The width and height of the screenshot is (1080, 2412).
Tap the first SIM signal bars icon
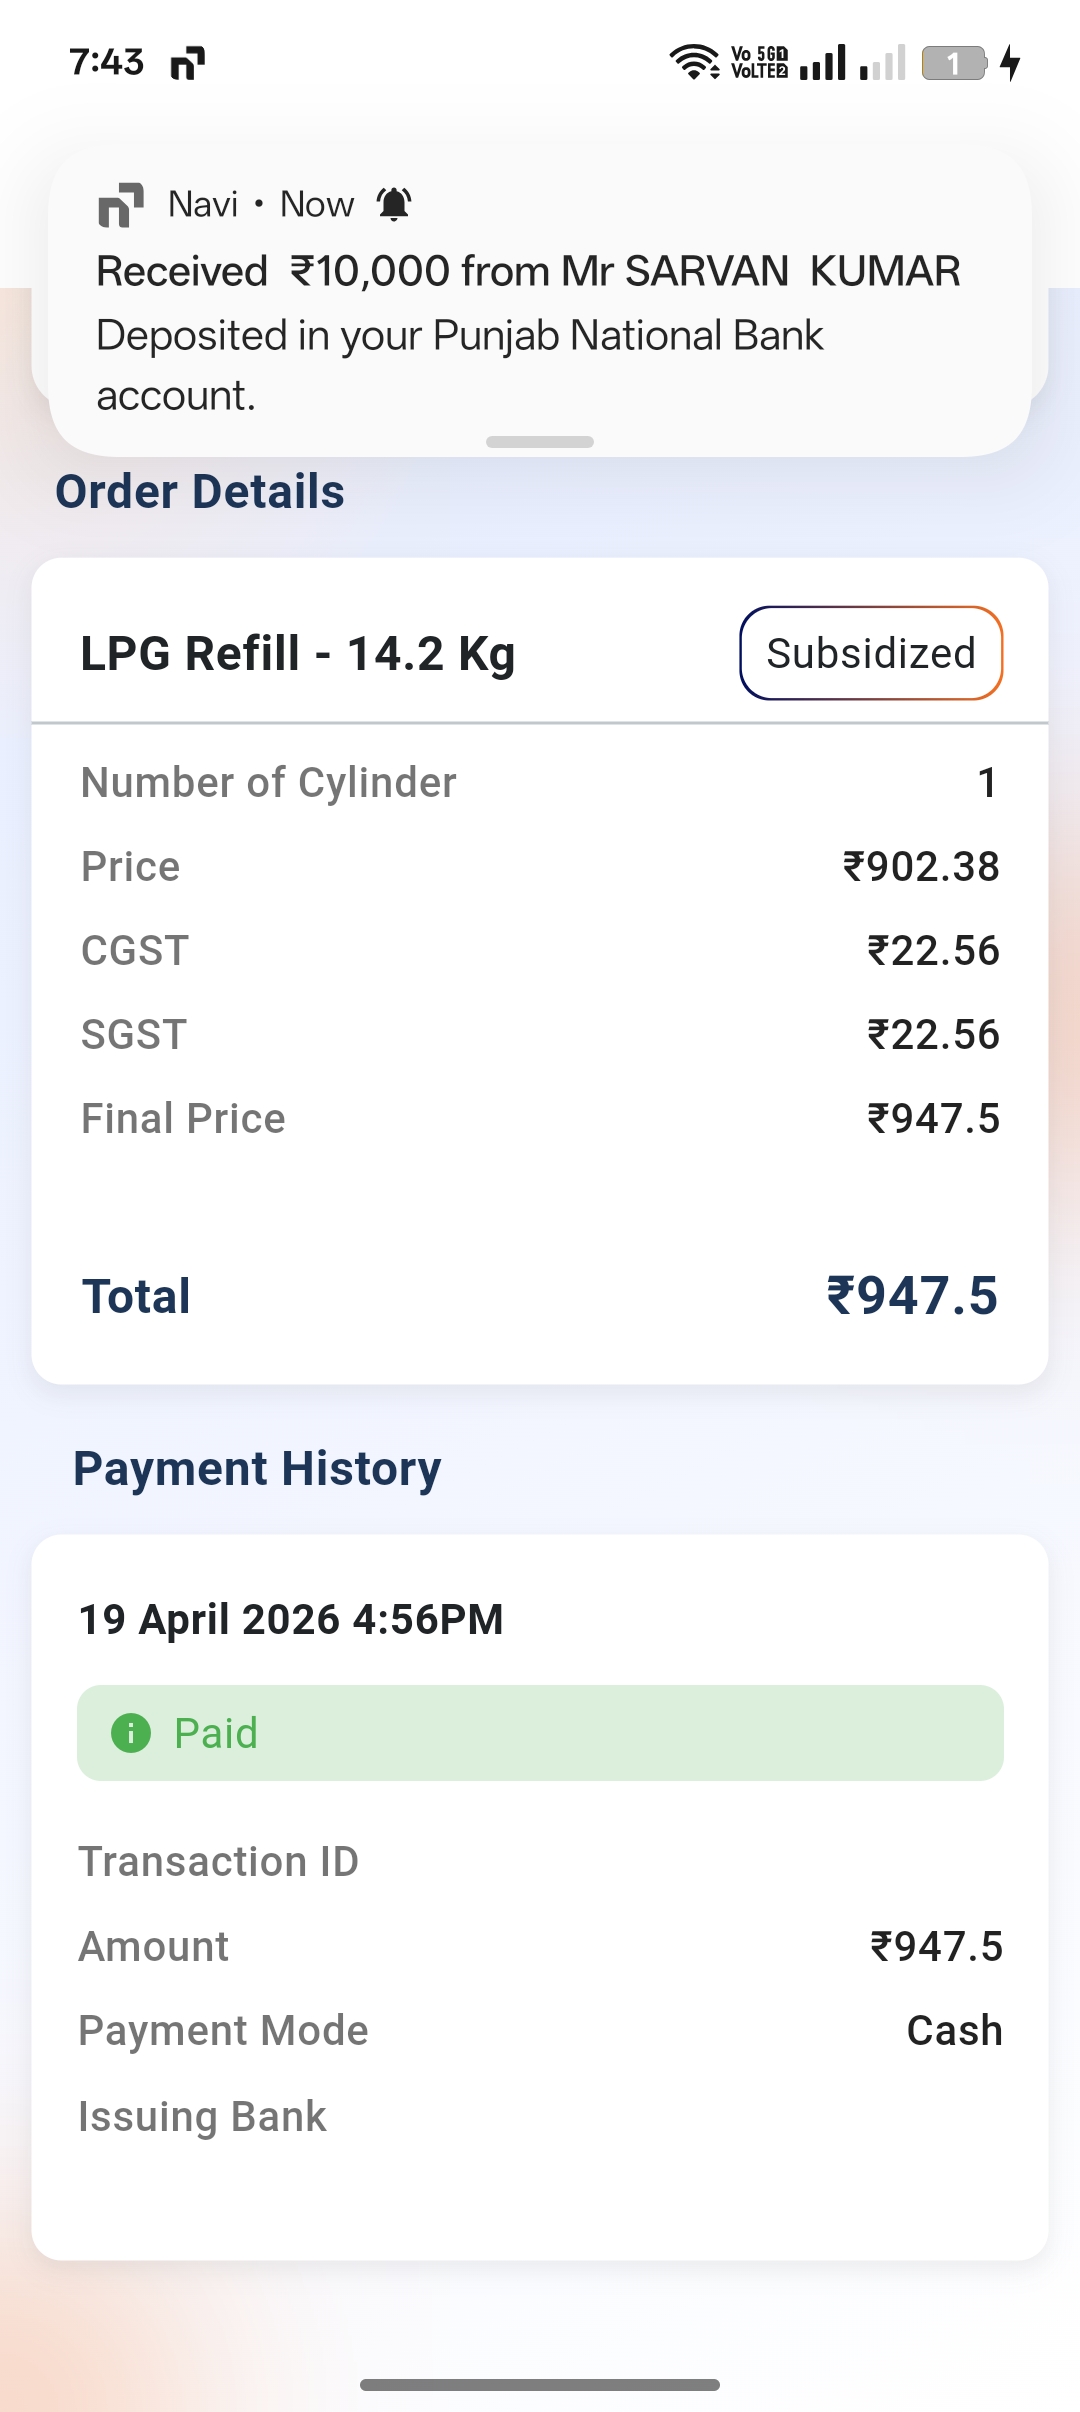[823, 63]
